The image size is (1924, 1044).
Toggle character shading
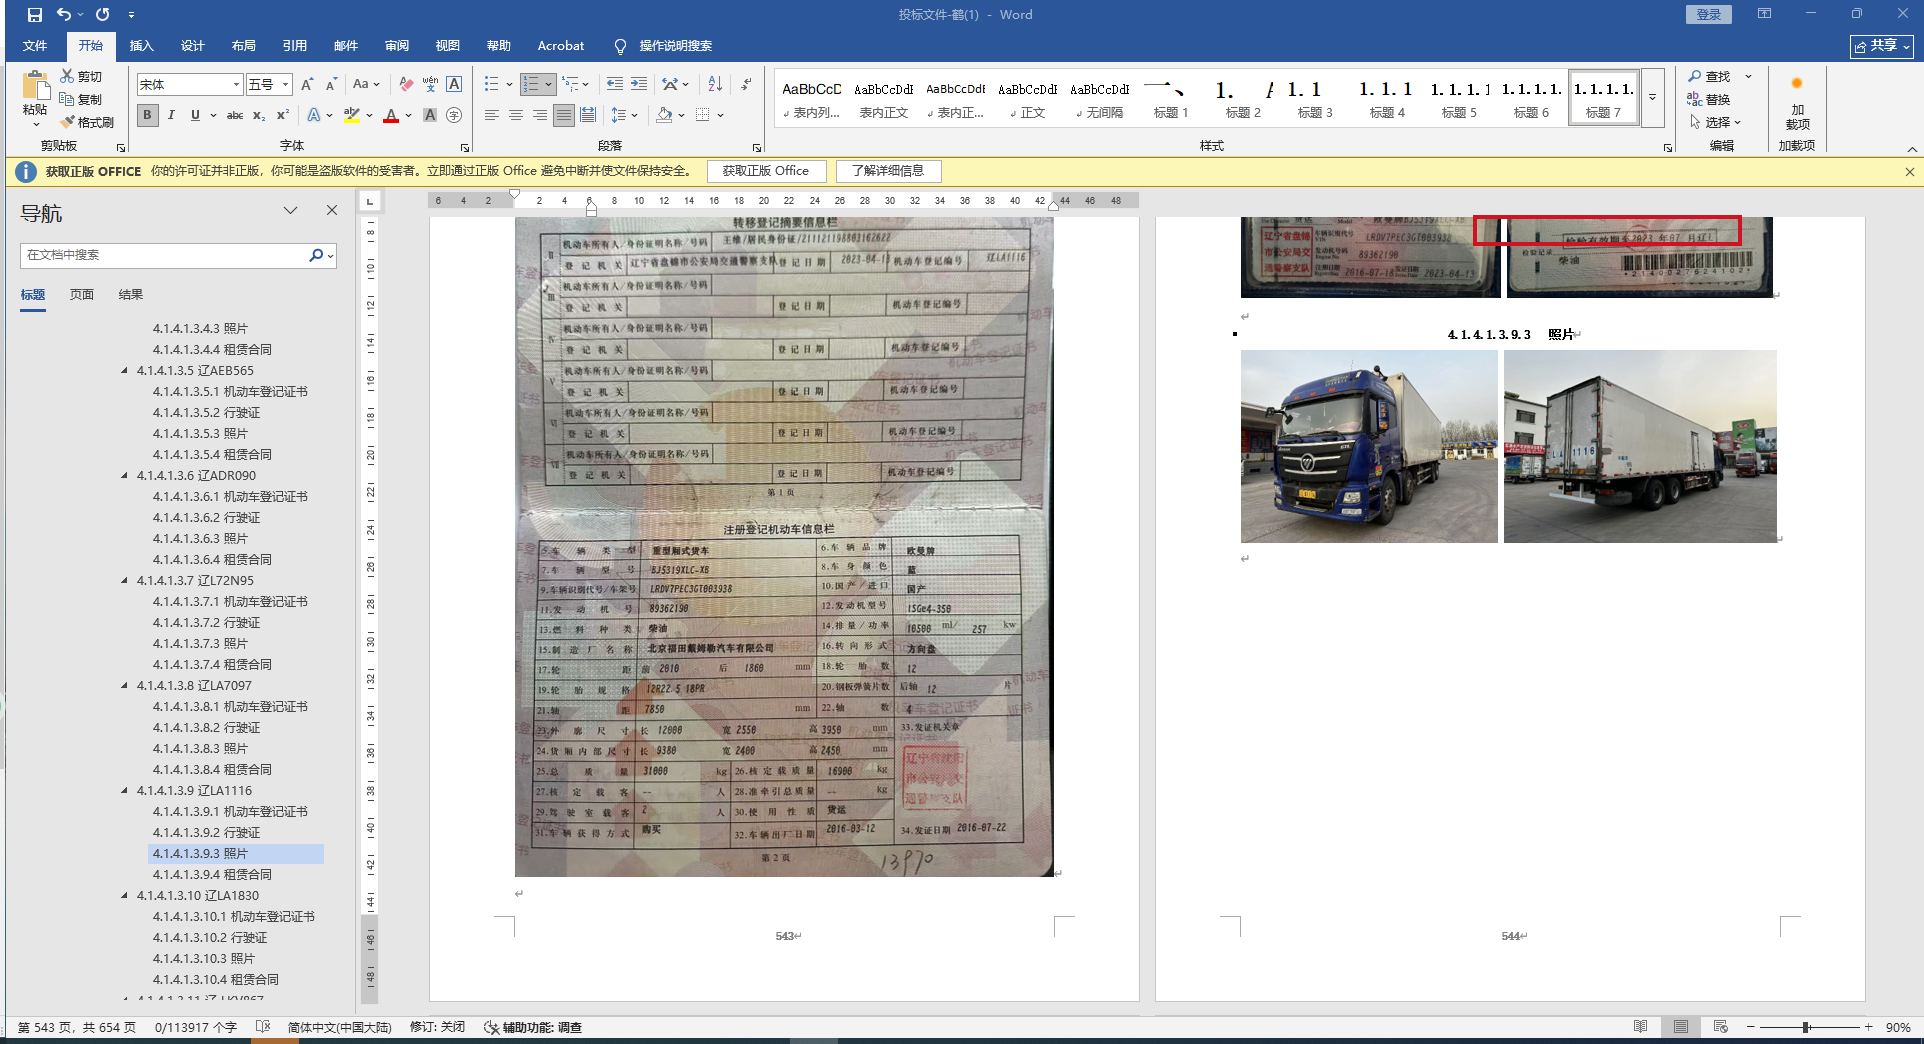[430, 115]
